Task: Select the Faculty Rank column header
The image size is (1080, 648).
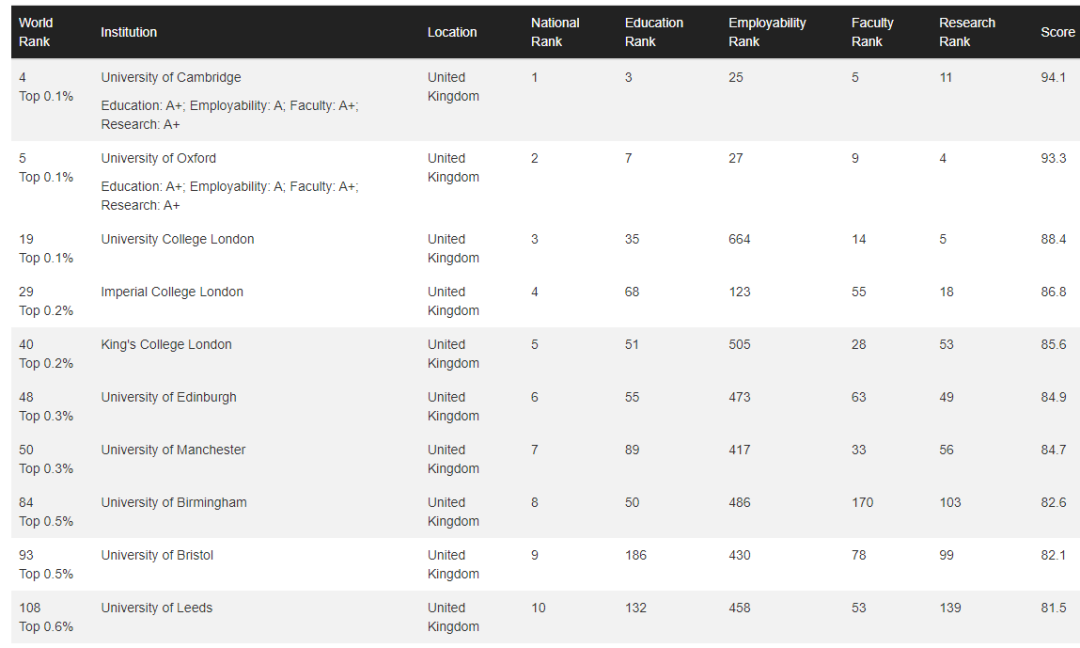Action: point(872,32)
